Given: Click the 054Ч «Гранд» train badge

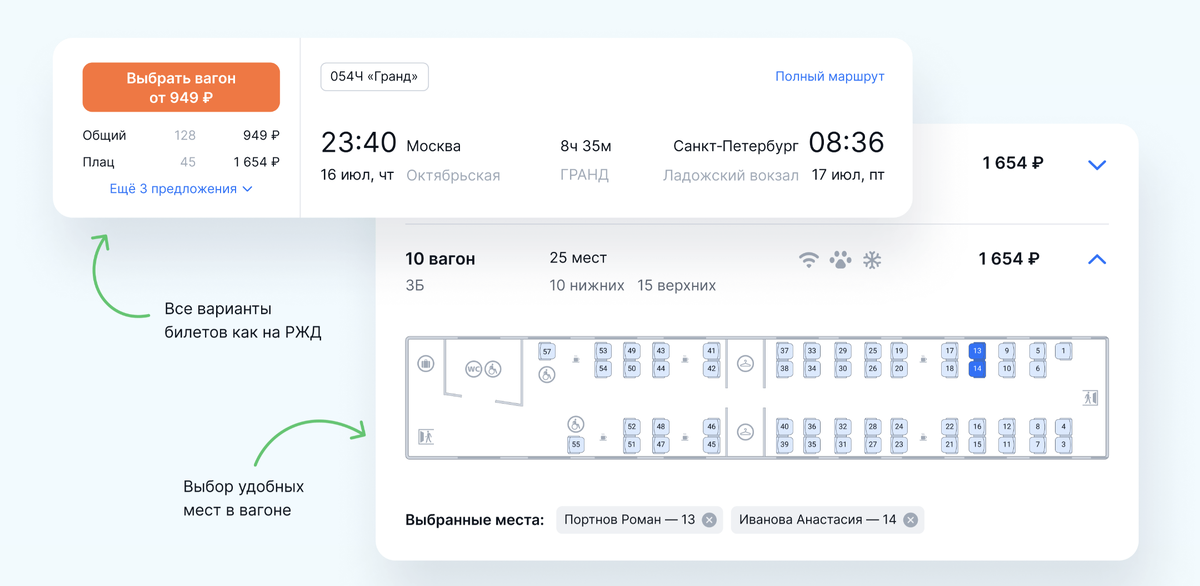Looking at the screenshot, I should [374, 77].
